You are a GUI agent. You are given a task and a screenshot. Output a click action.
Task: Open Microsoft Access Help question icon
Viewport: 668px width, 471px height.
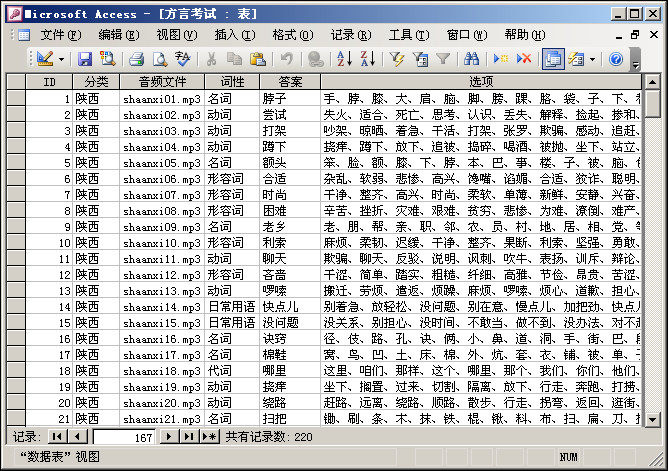[616, 59]
